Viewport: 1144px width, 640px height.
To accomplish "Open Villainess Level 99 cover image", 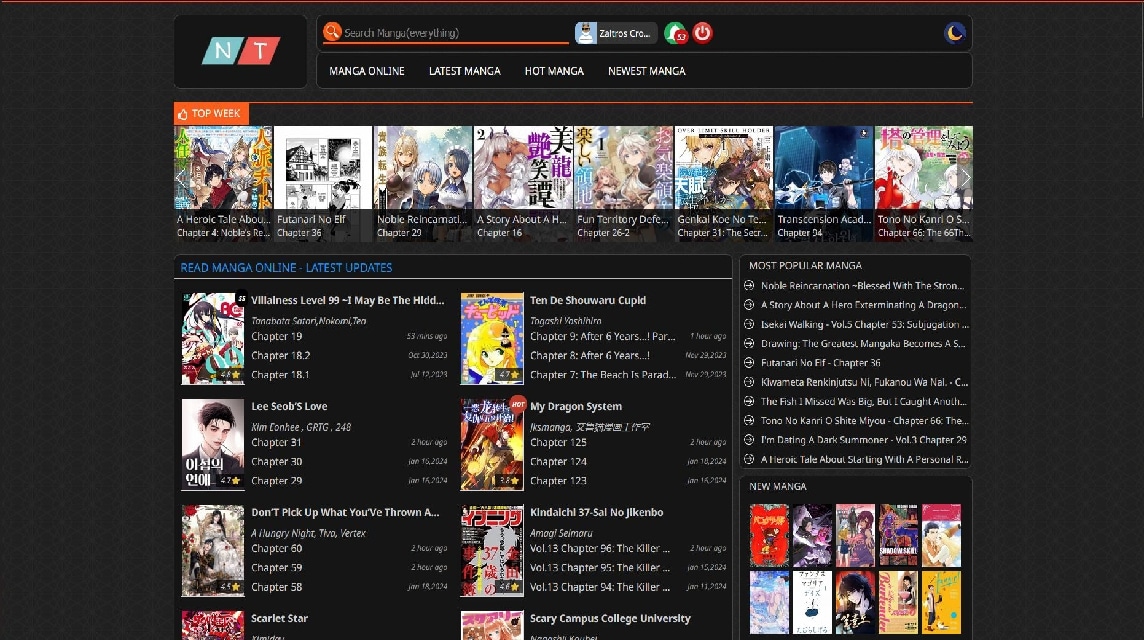I will (212, 339).
